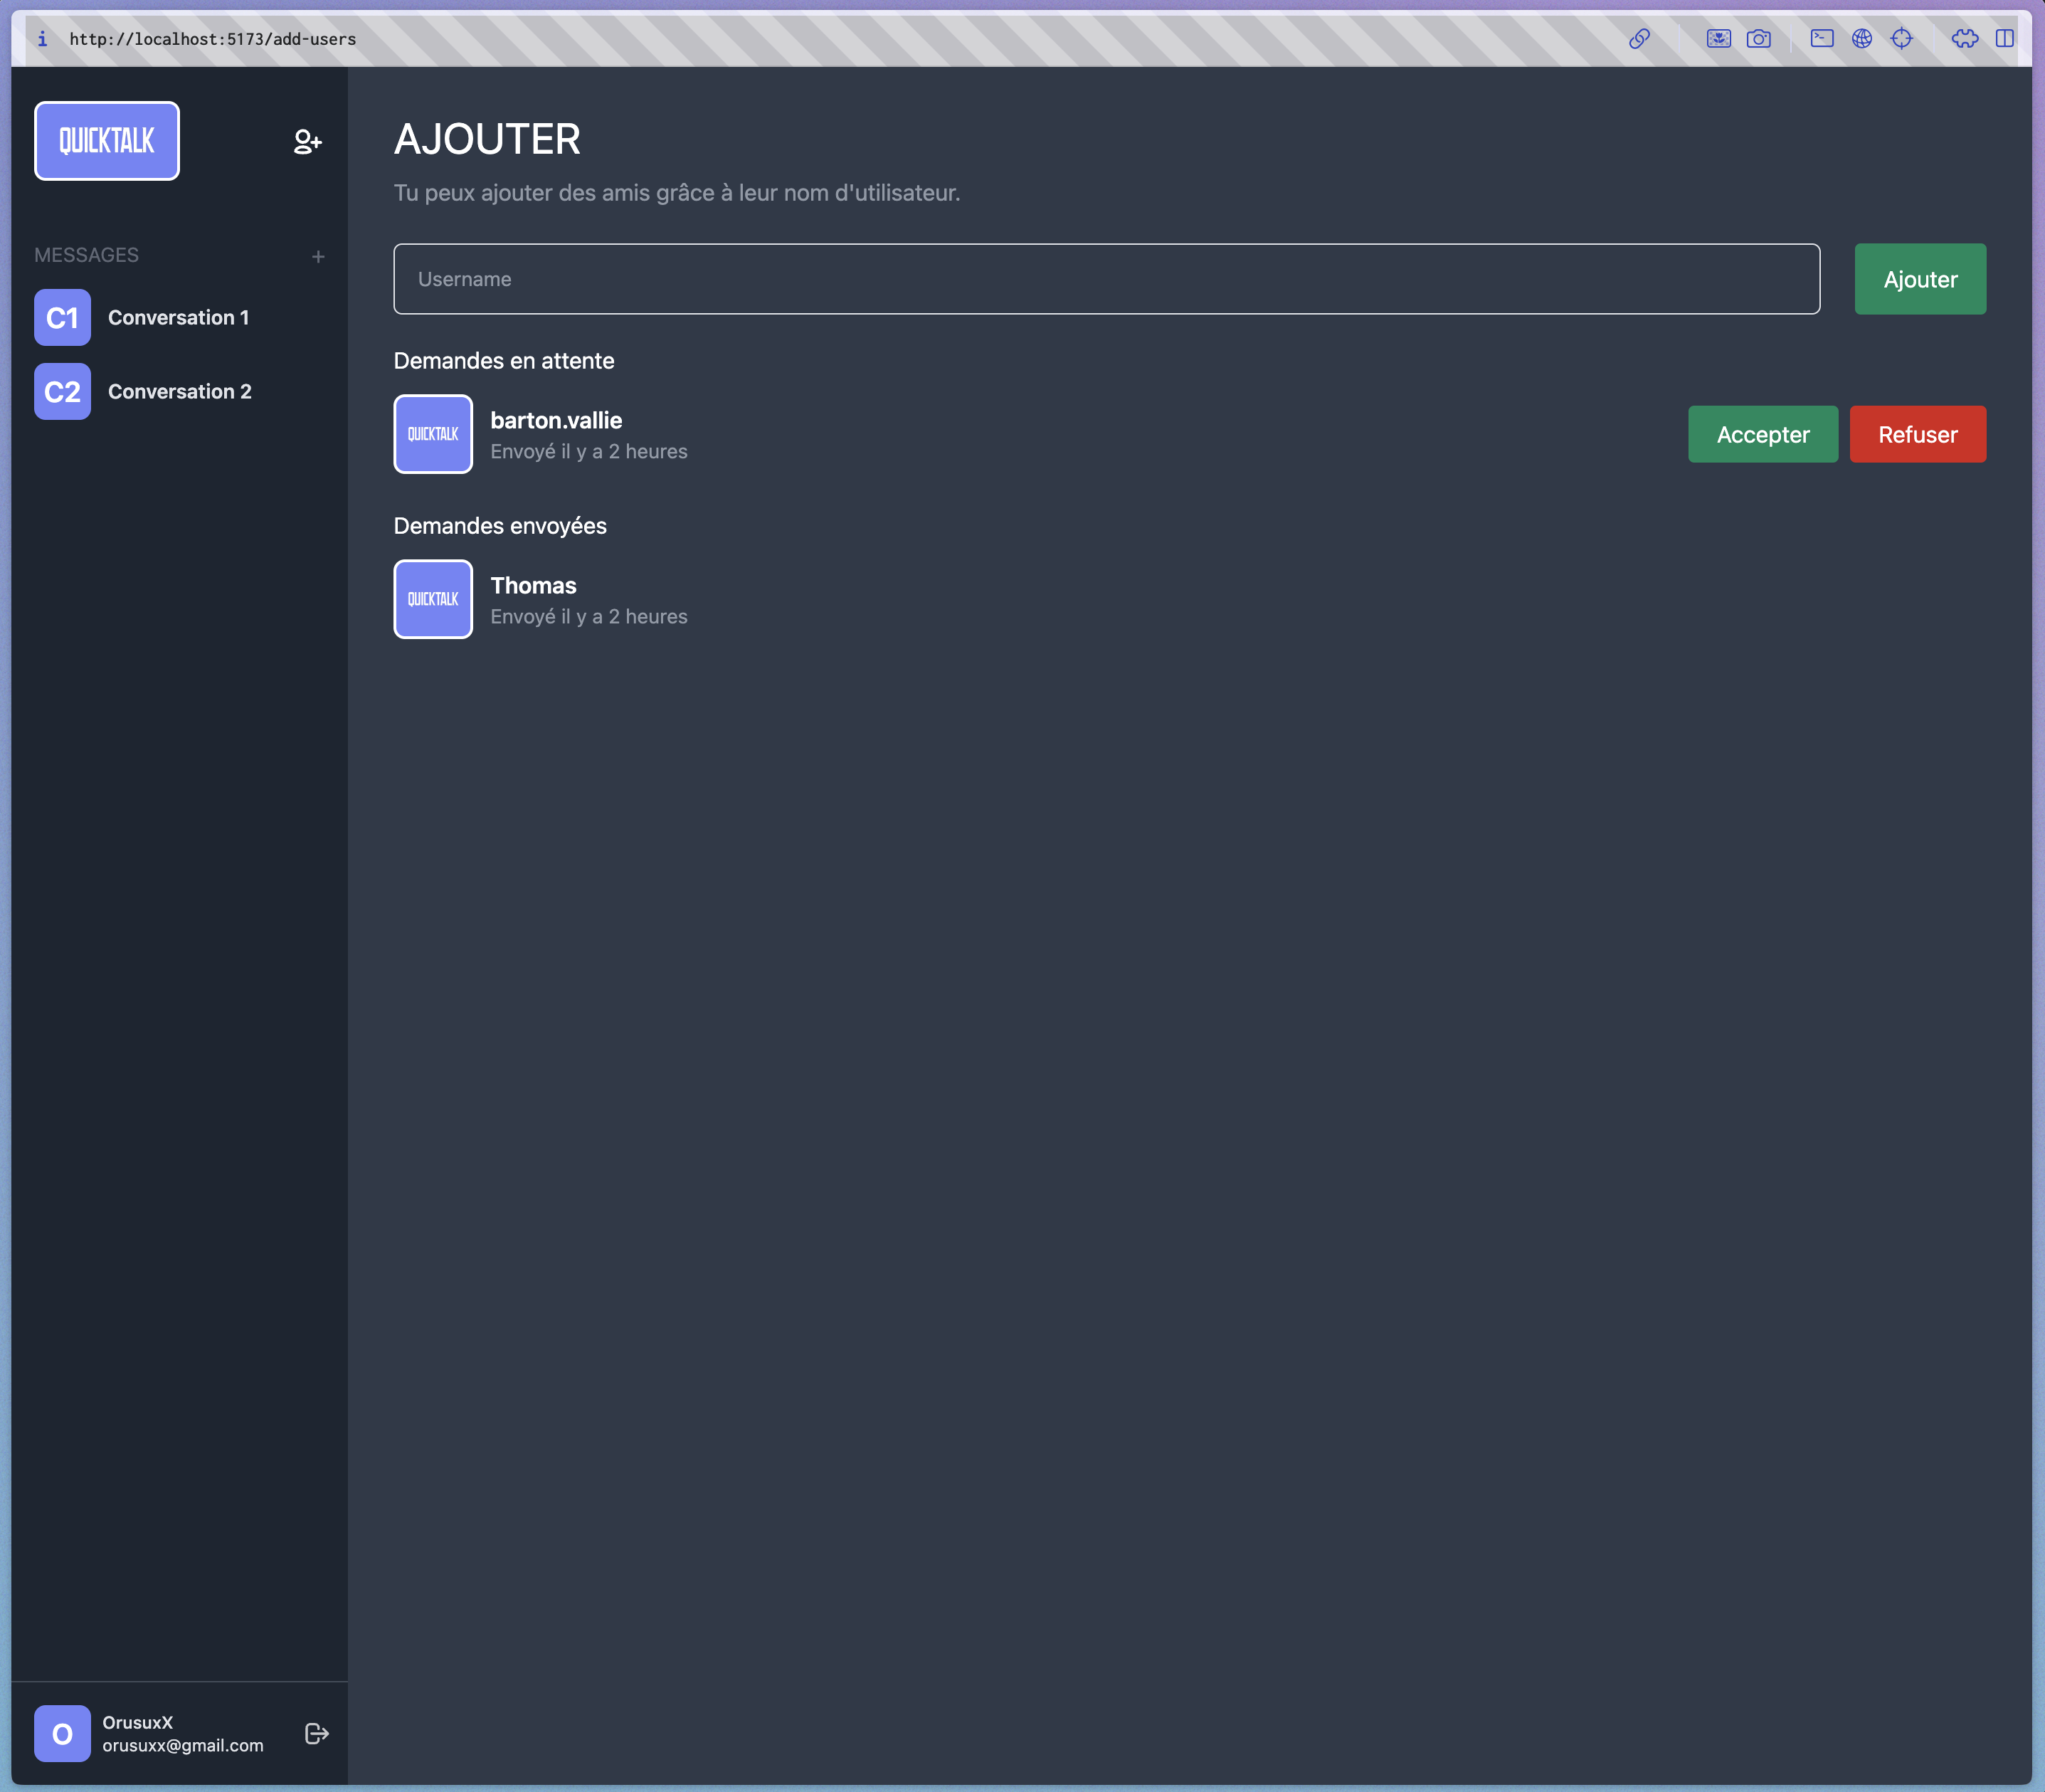Open the terminal console icon in toolbar
The height and width of the screenshot is (1792, 2045).
click(1821, 39)
